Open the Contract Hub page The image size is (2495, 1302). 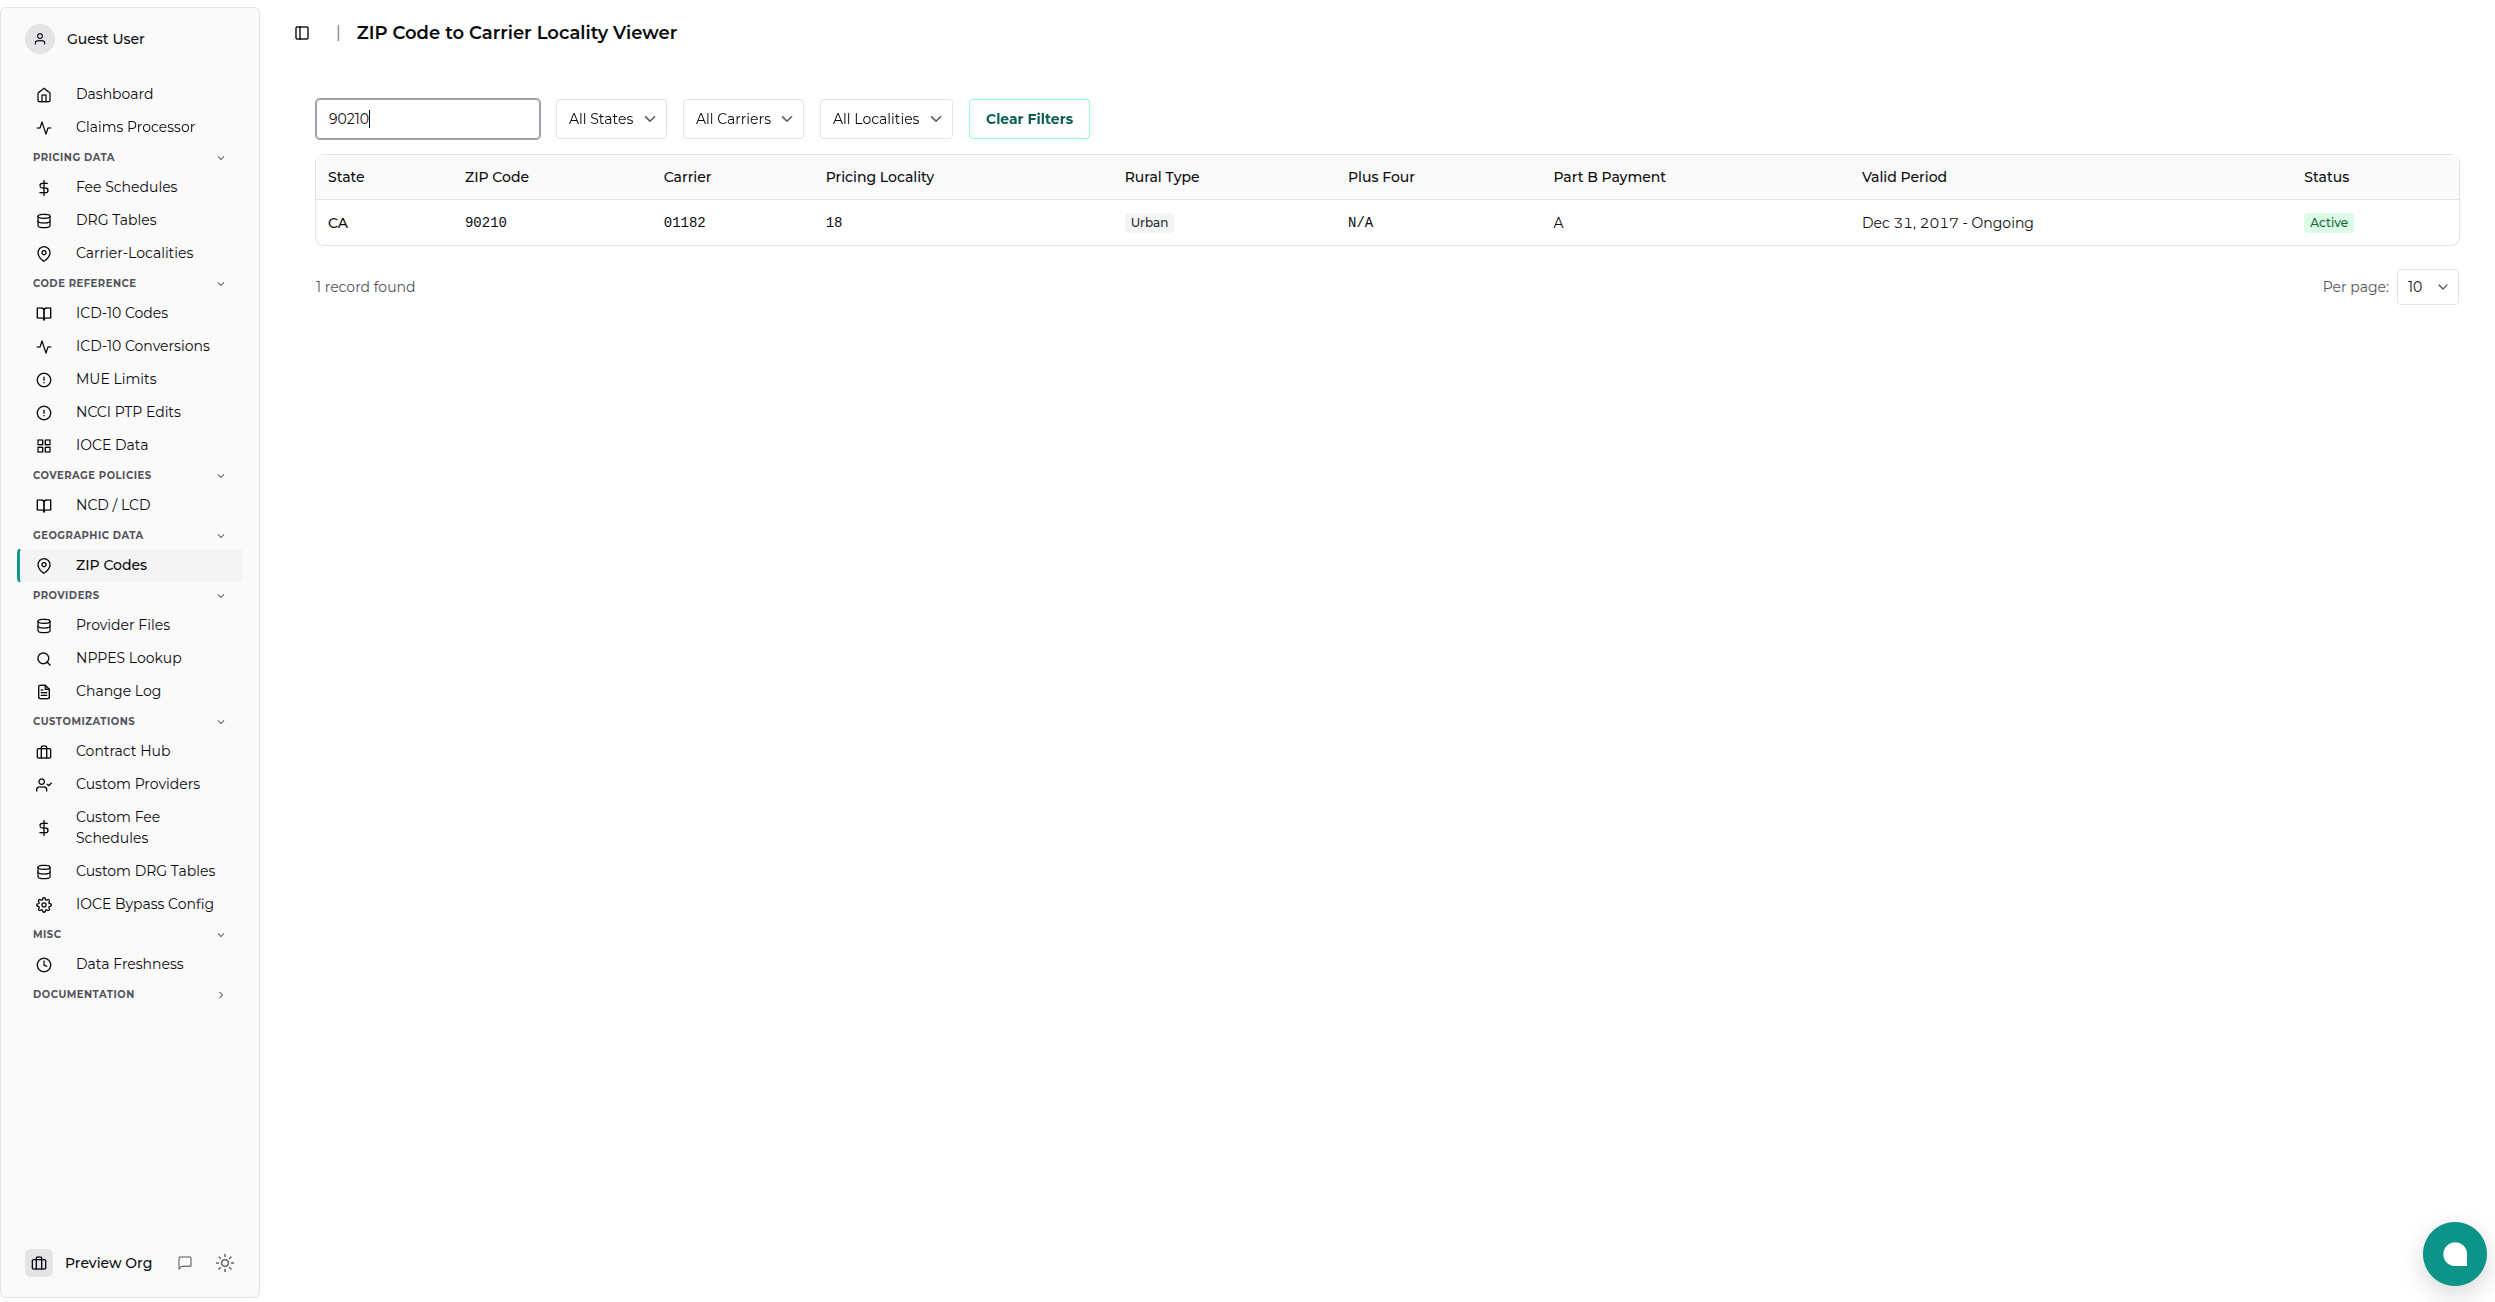point(123,751)
